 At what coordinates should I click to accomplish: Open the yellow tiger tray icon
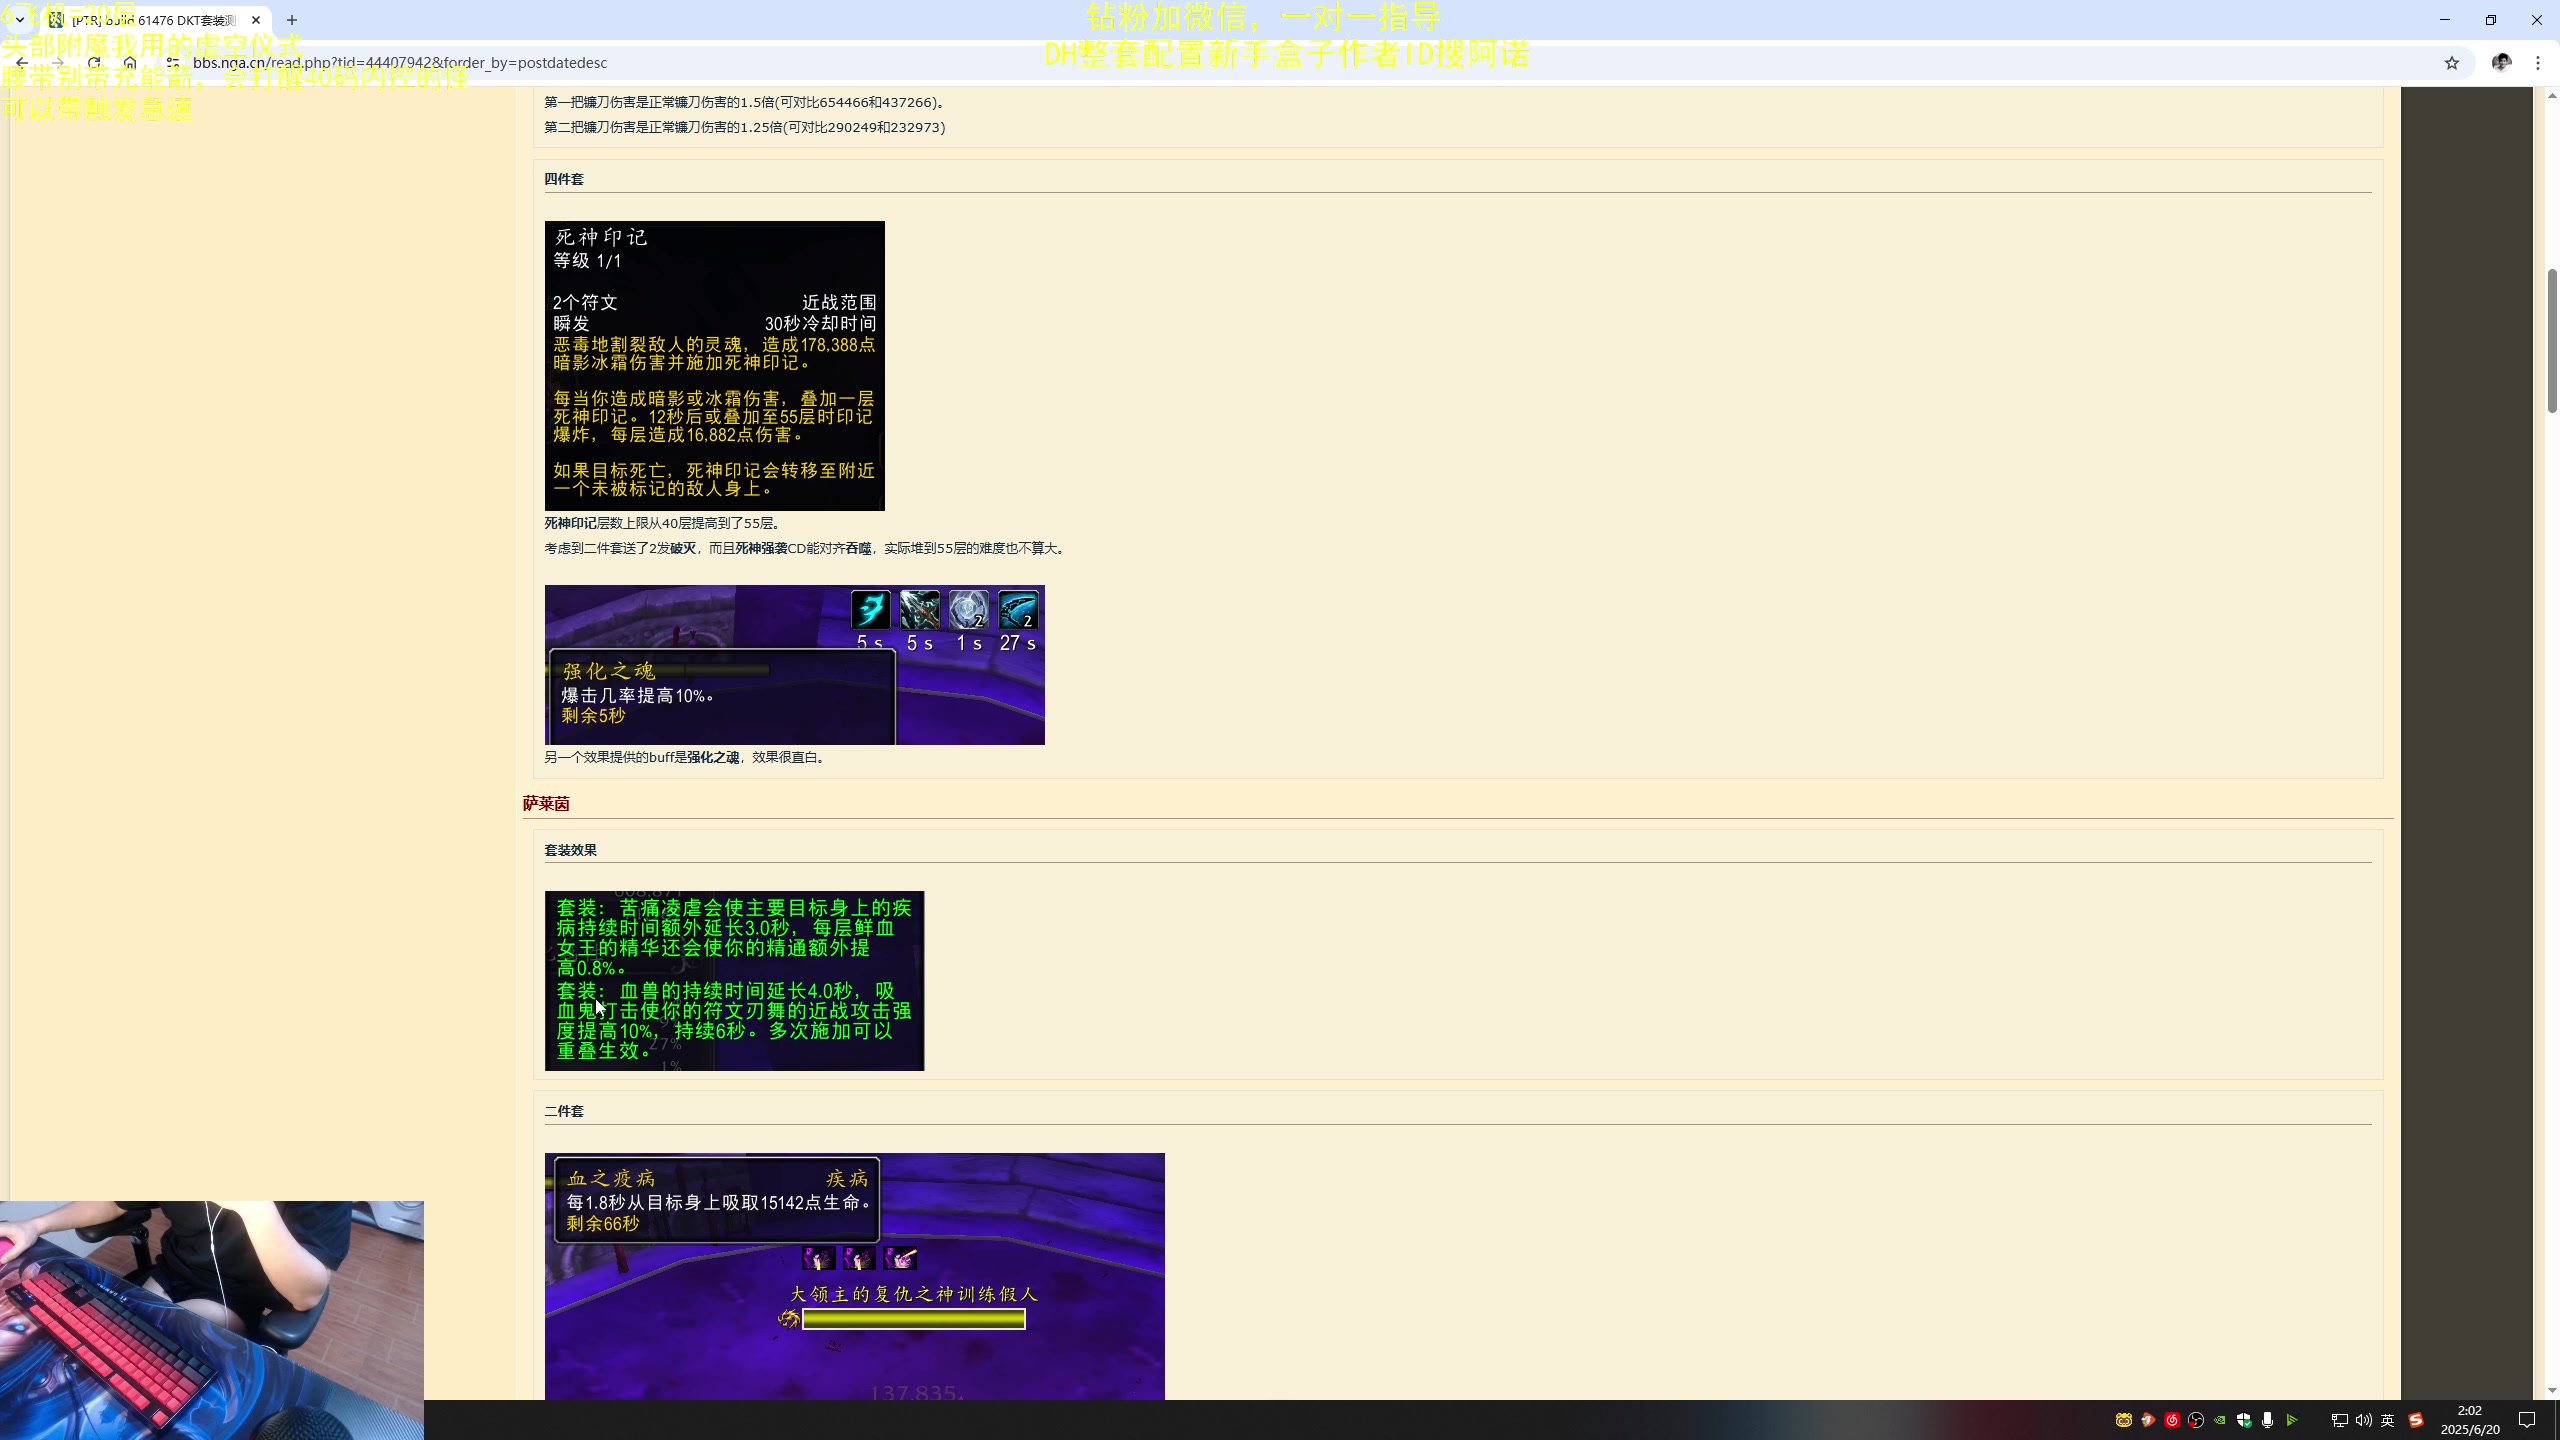[2124, 1420]
